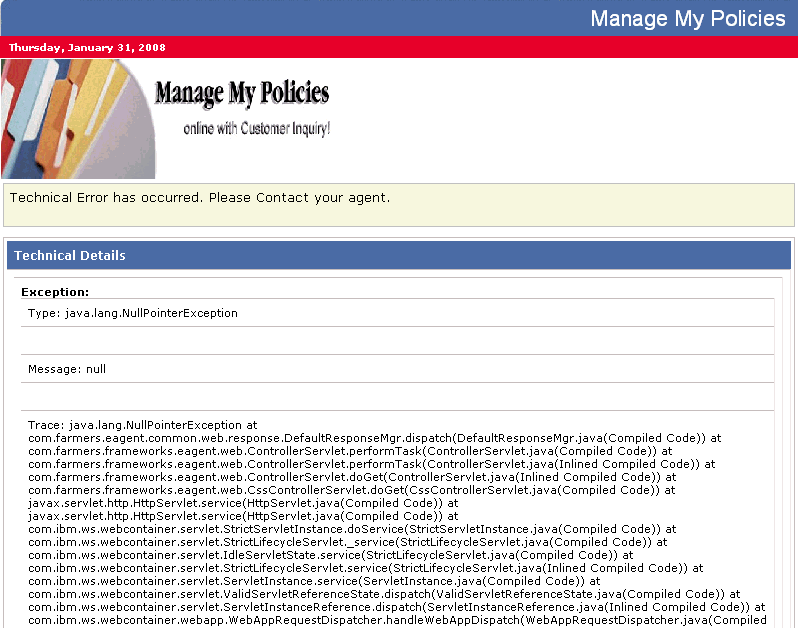Click the CssControllerServlet.doGet trace line
Viewport: 803px width, 628px height.
(x=351, y=490)
